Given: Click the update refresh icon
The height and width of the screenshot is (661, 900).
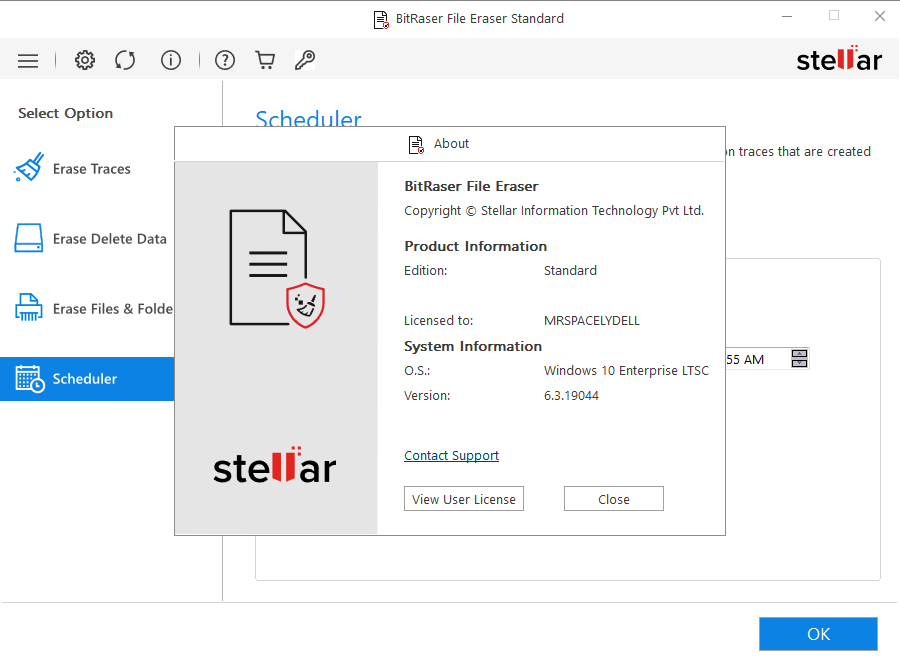Looking at the screenshot, I should tap(125, 60).
